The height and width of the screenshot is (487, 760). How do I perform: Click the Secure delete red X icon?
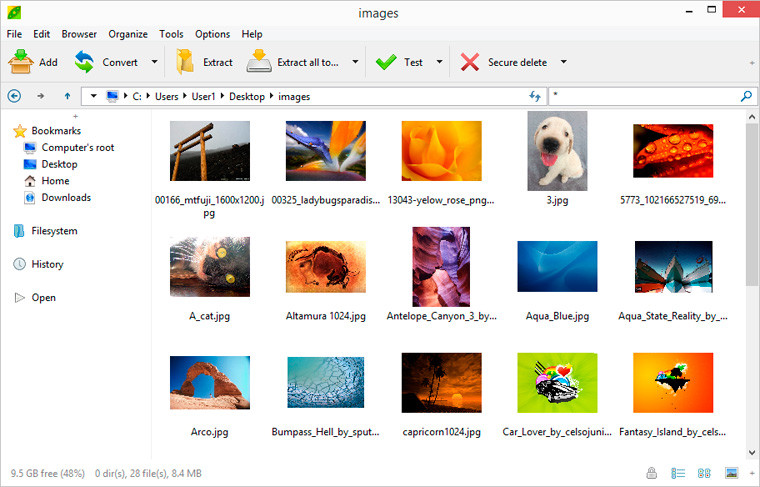point(470,62)
